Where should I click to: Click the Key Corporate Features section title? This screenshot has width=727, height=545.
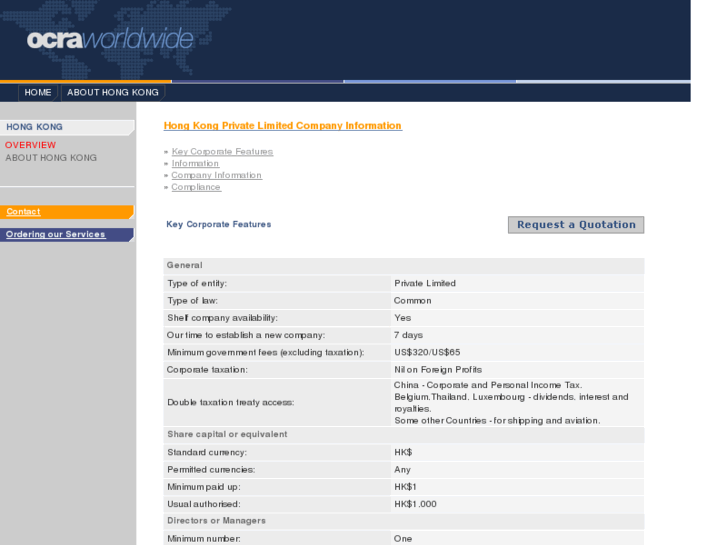[218, 224]
